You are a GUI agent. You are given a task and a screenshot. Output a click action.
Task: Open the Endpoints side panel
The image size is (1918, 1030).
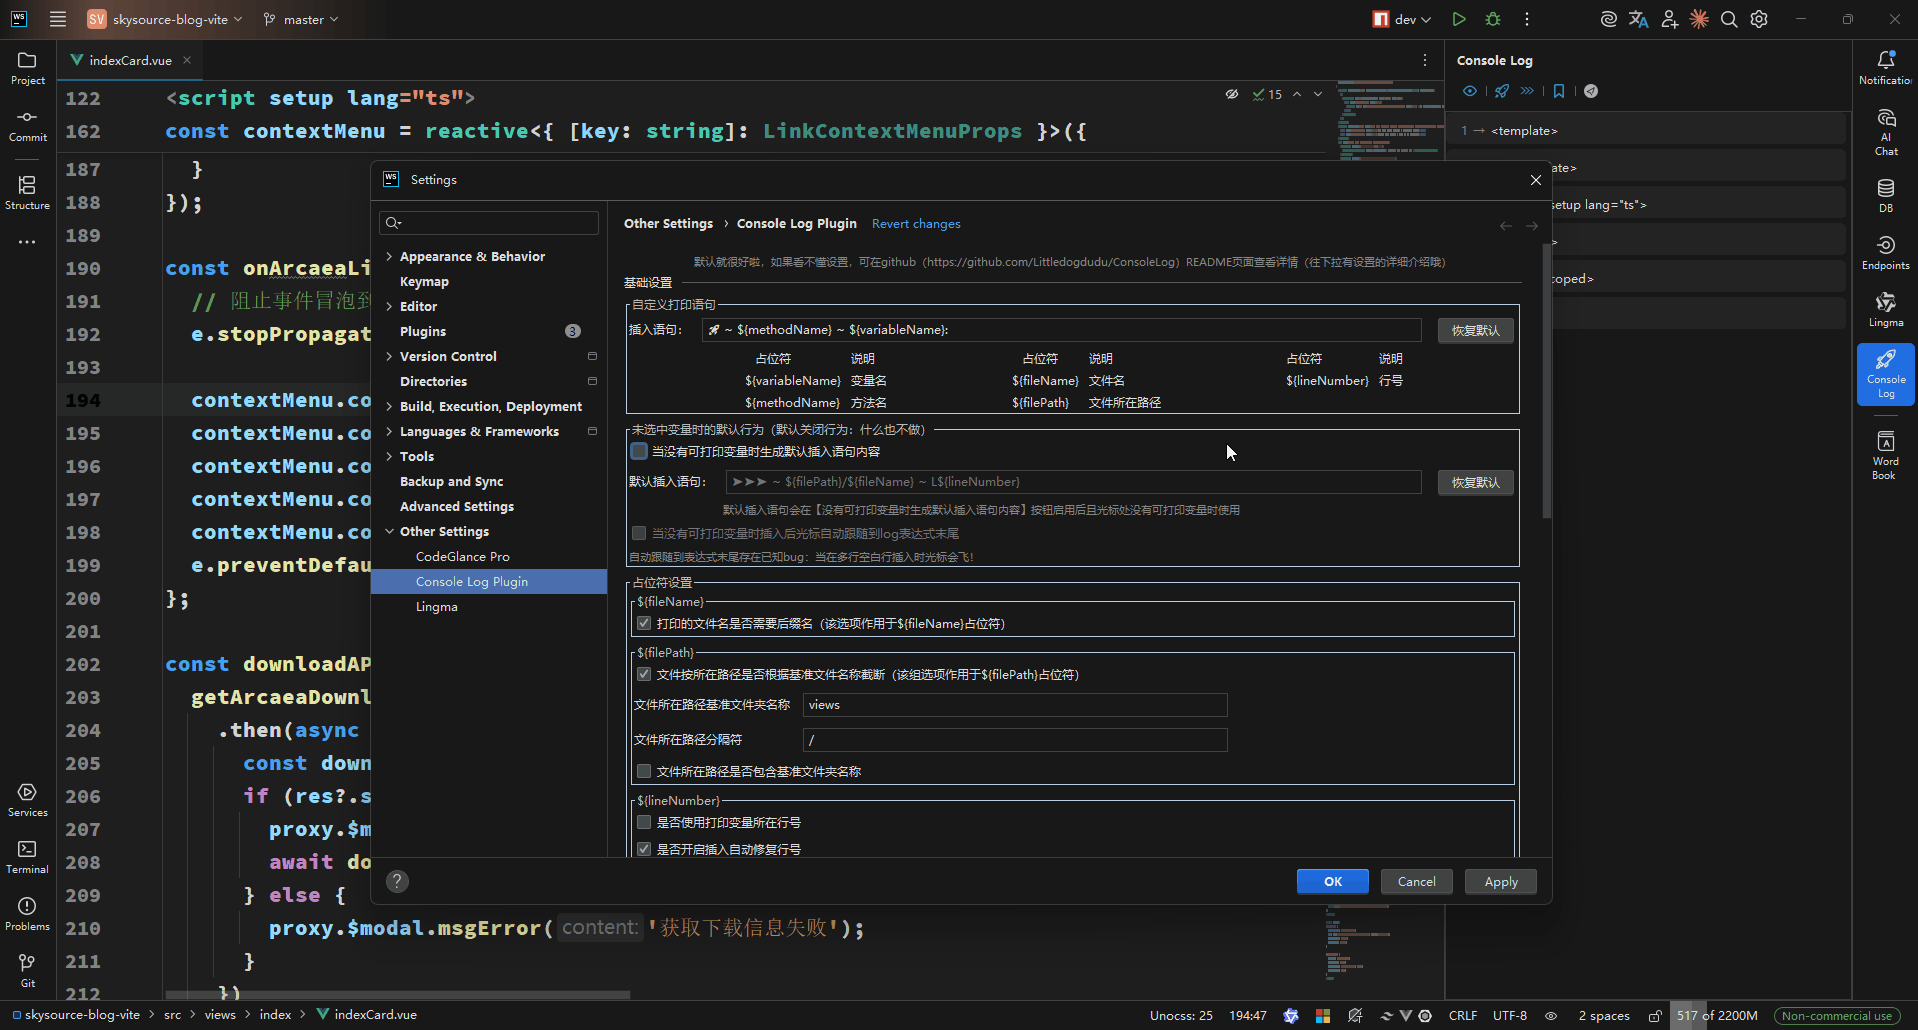click(1885, 253)
